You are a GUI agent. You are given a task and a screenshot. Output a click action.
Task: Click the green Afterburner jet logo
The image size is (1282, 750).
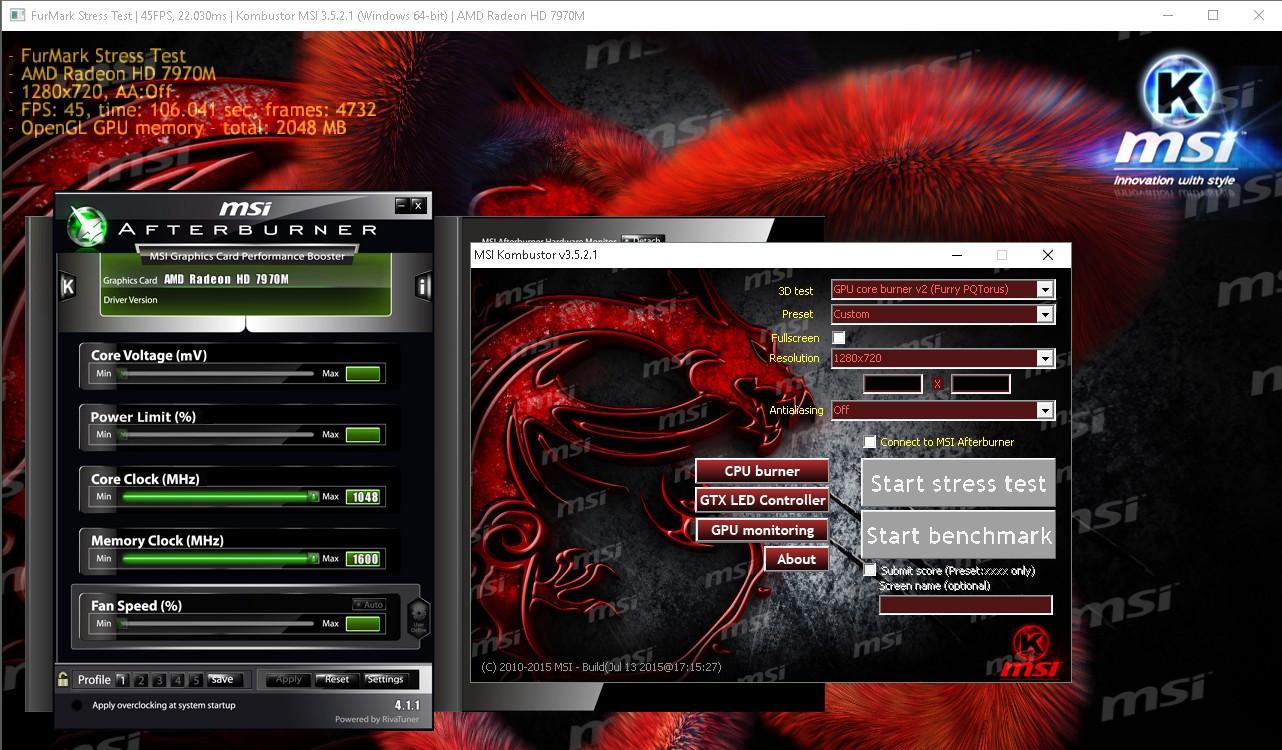pos(87,225)
